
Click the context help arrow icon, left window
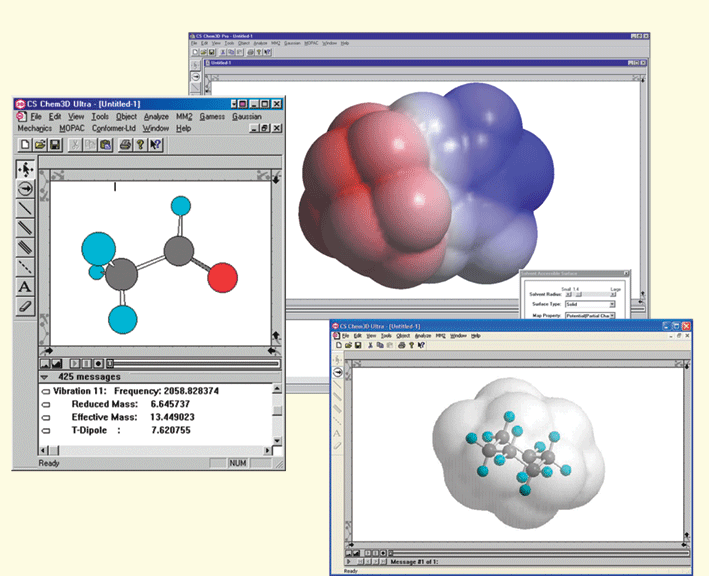(155, 145)
